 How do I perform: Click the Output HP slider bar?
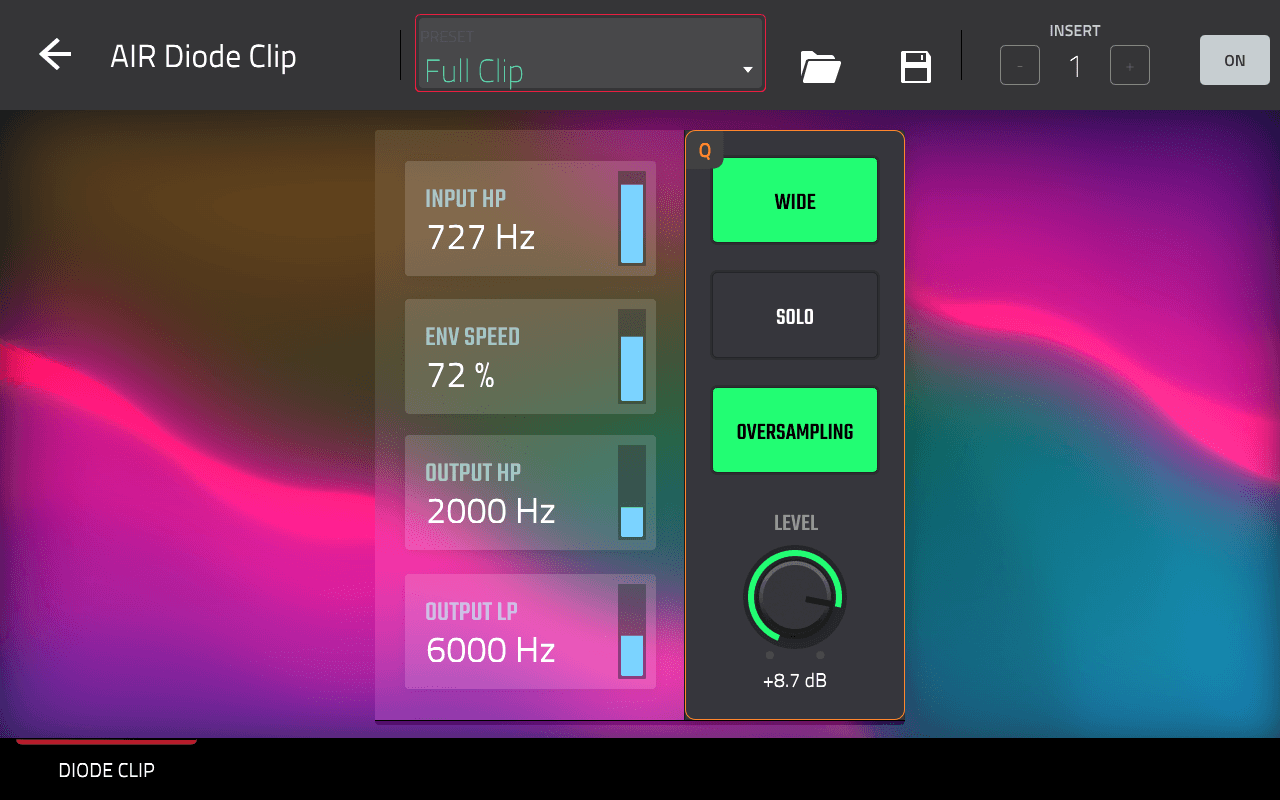click(632, 493)
